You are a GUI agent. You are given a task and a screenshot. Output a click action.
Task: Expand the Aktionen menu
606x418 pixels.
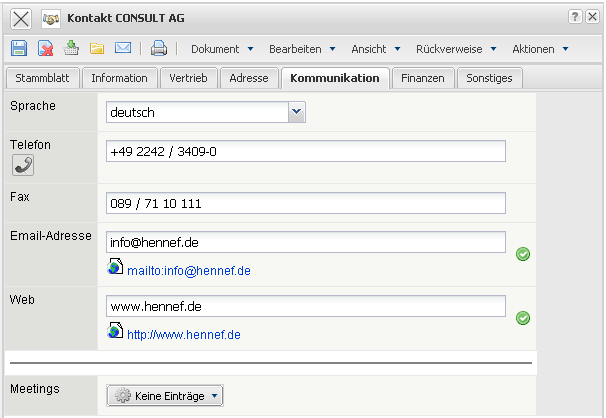tap(540, 49)
